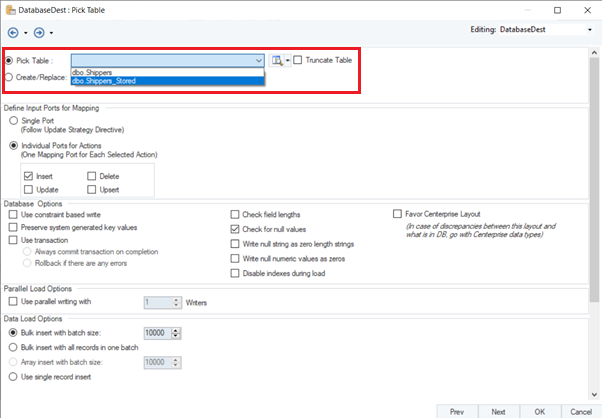Image resolution: width=602 pixels, height=418 pixels.
Task: Click the forward navigation arrow icon
Action: pyautogui.click(x=38, y=32)
